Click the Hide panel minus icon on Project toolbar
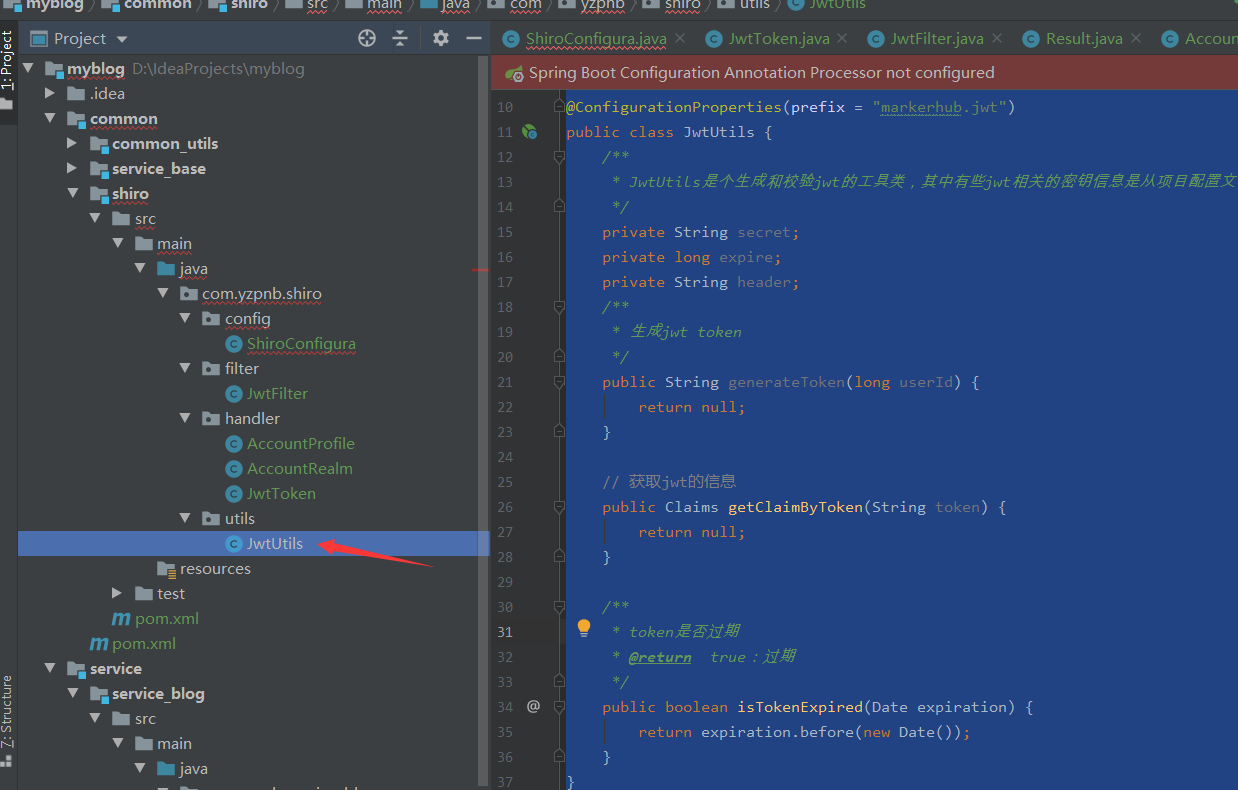 click(x=473, y=37)
